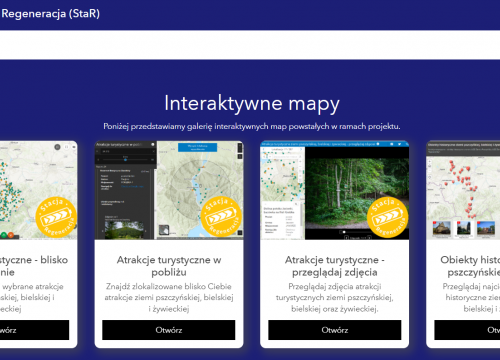The width and height of the screenshot is (500, 360).
Task: Click Otwórz on the Obiekty historyczne card
Action: (x=467, y=330)
